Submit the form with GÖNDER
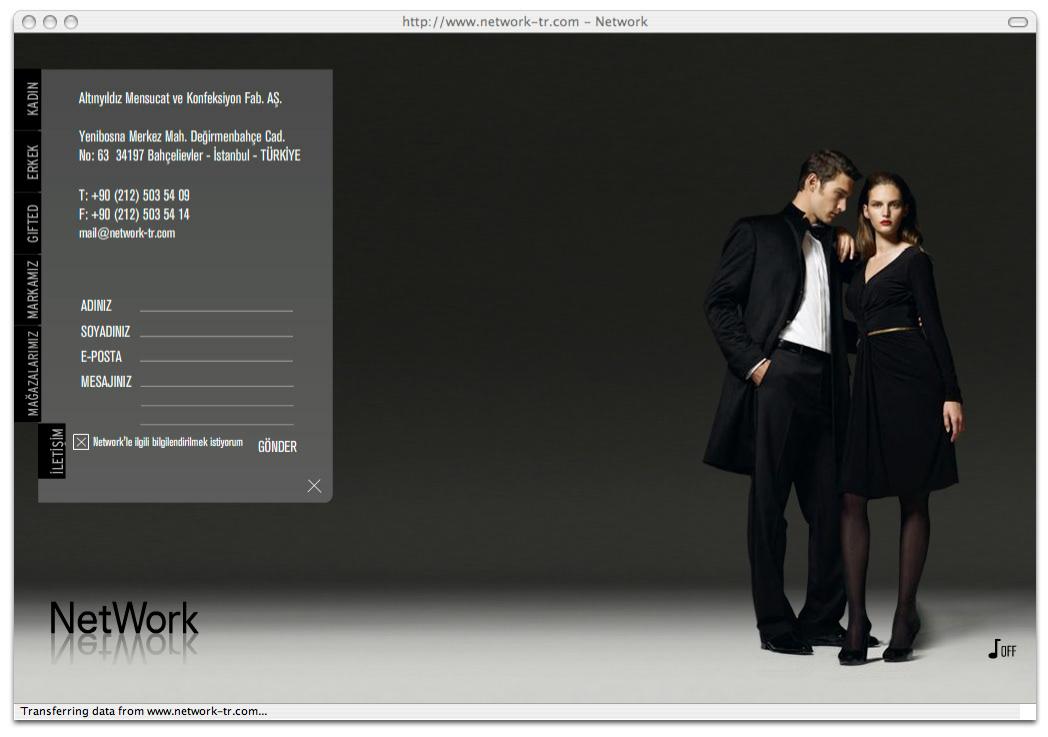 tap(277, 446)
